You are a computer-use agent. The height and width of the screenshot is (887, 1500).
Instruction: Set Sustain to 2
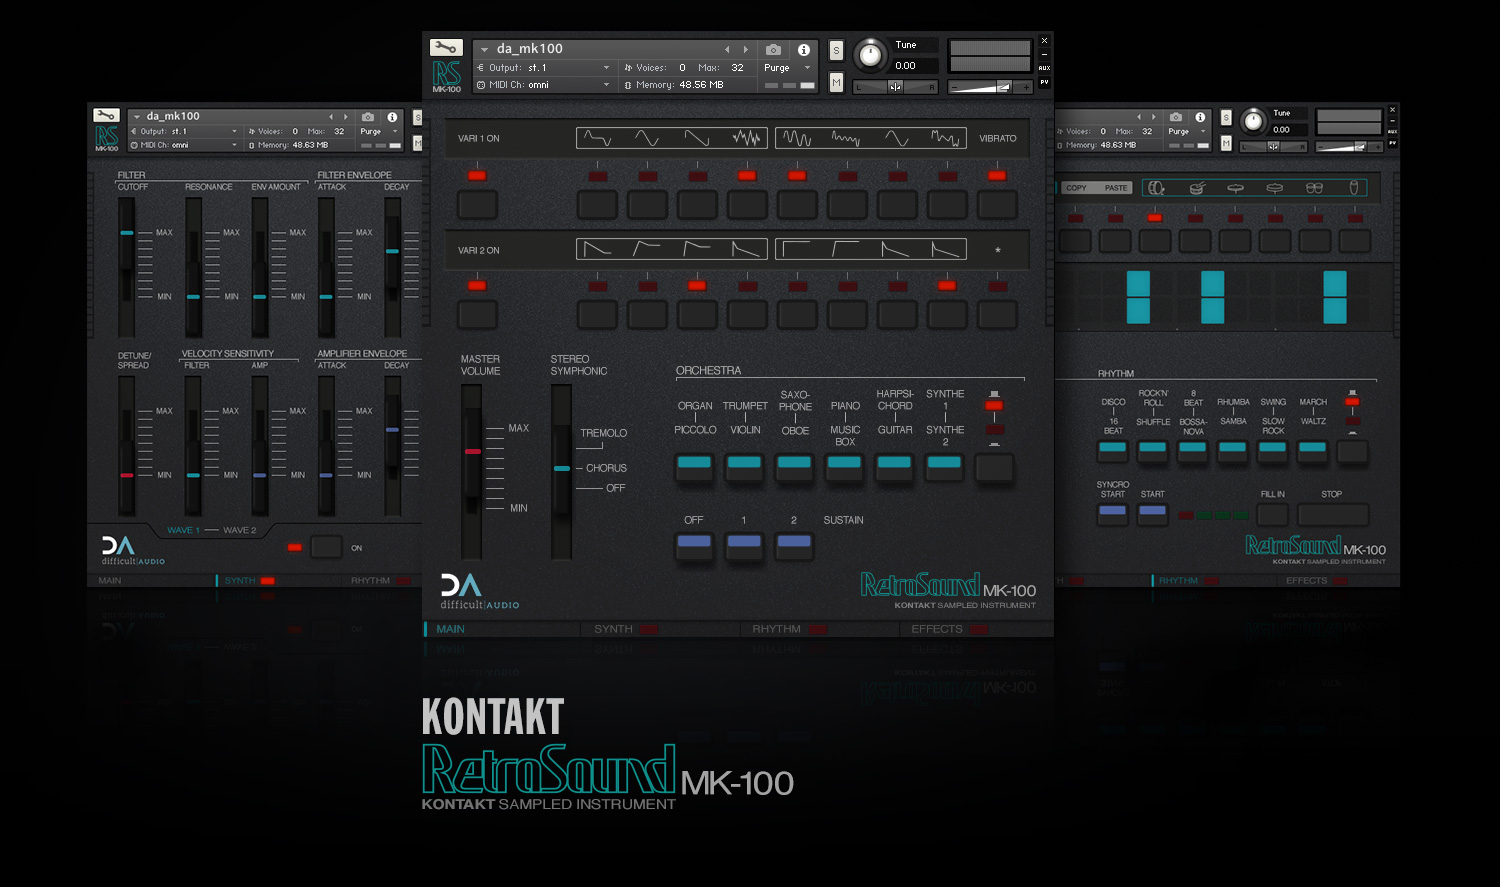click(794, 546)
